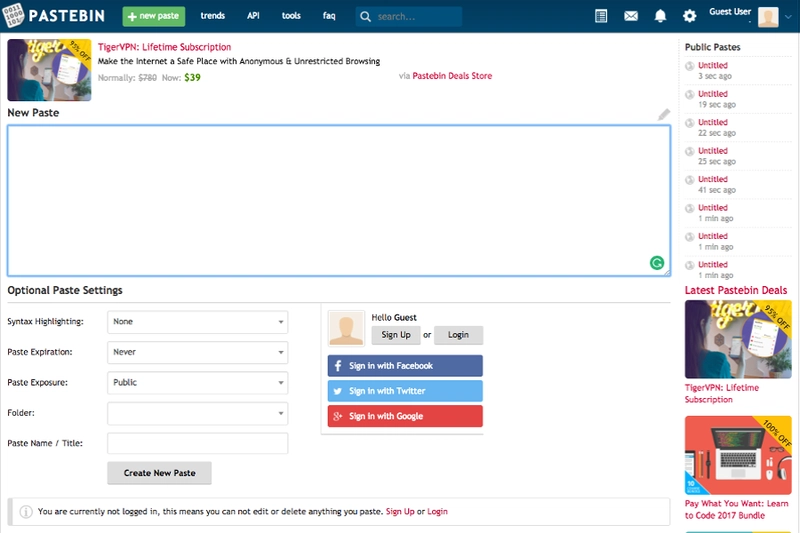Open the trends menu item
The width and height of the screenshot is (800, 533).
coord(213,16)
